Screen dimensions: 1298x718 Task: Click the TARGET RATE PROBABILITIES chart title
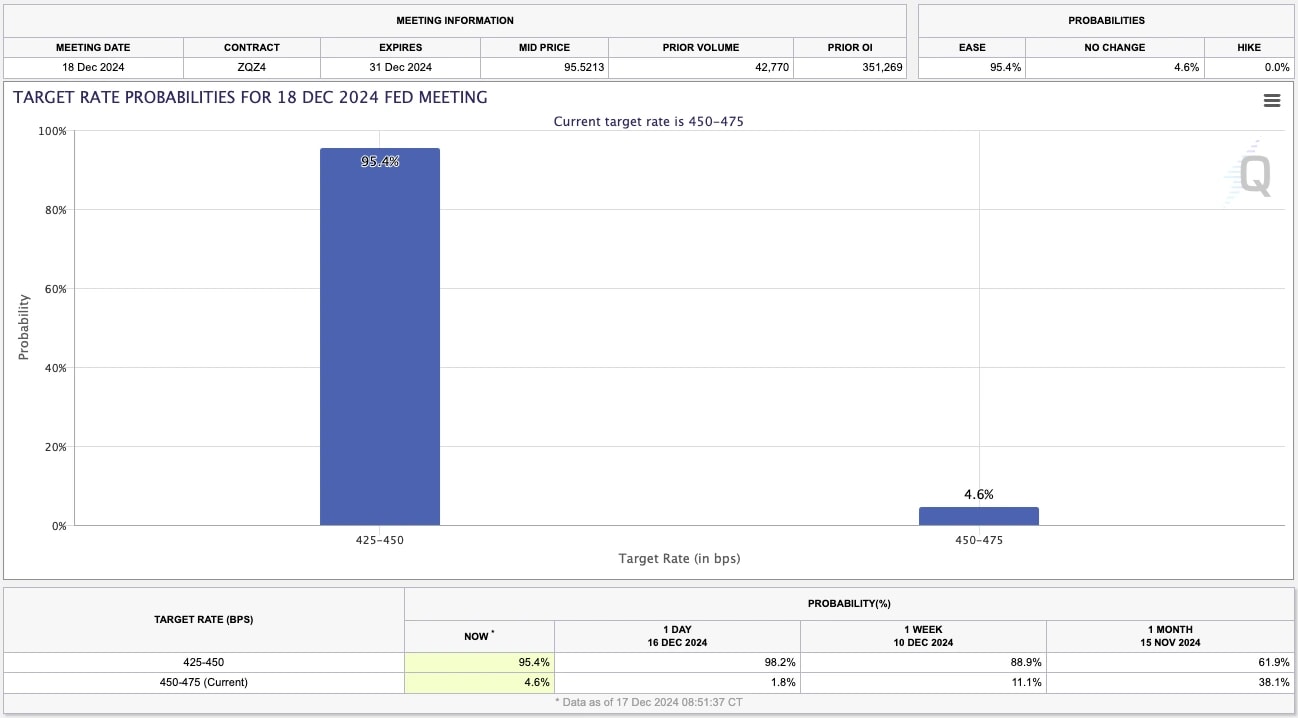250,97
